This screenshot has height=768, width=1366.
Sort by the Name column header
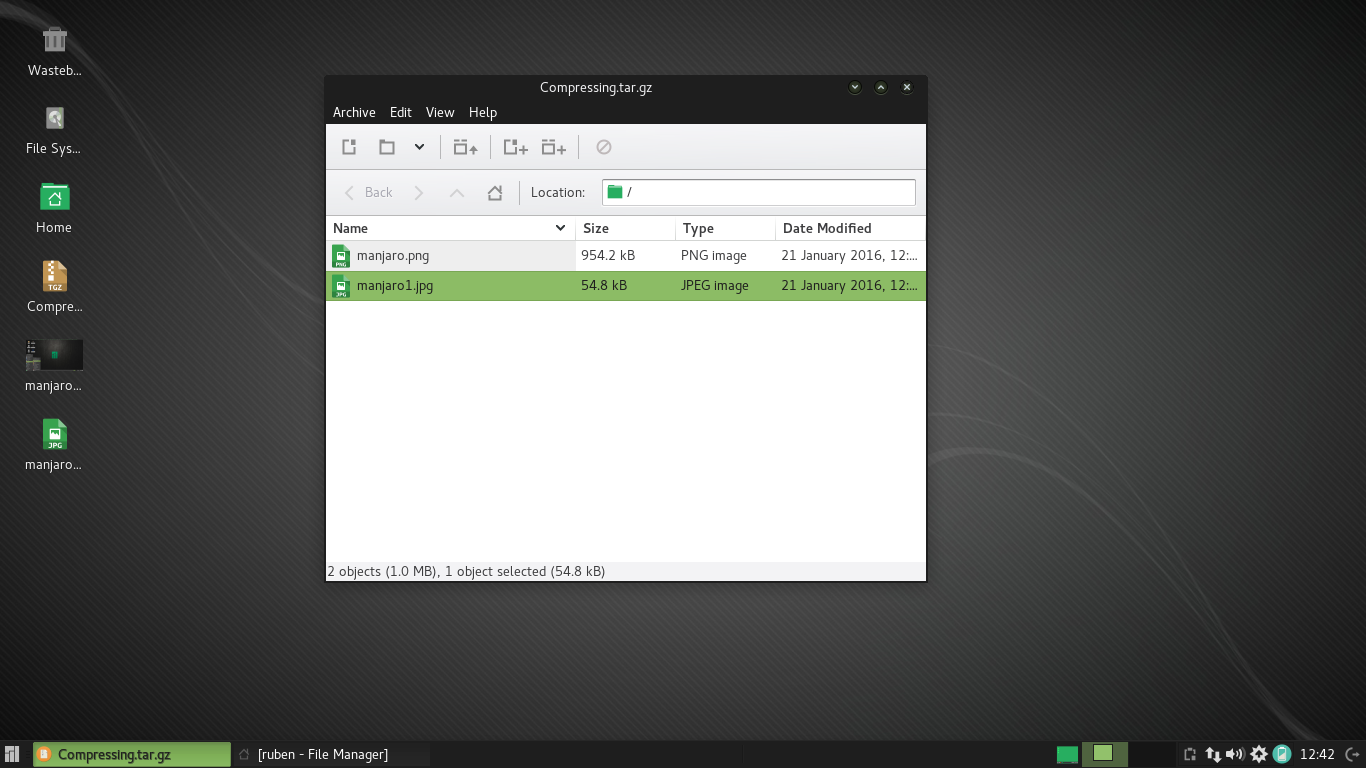(x=450, y=228)
